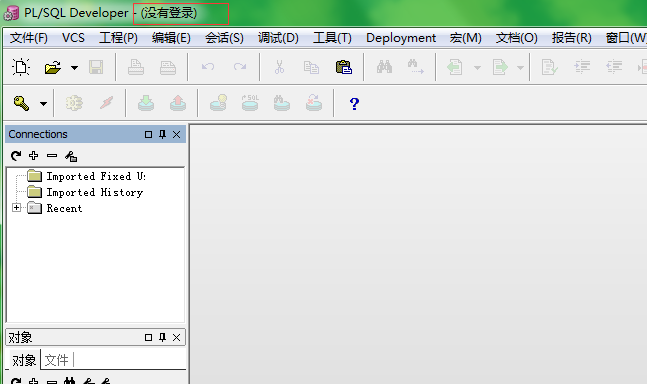The height and width of the screenshot is (384, 647).
Task: Click the find database objects binoculars icon
Action: [282, 103]
